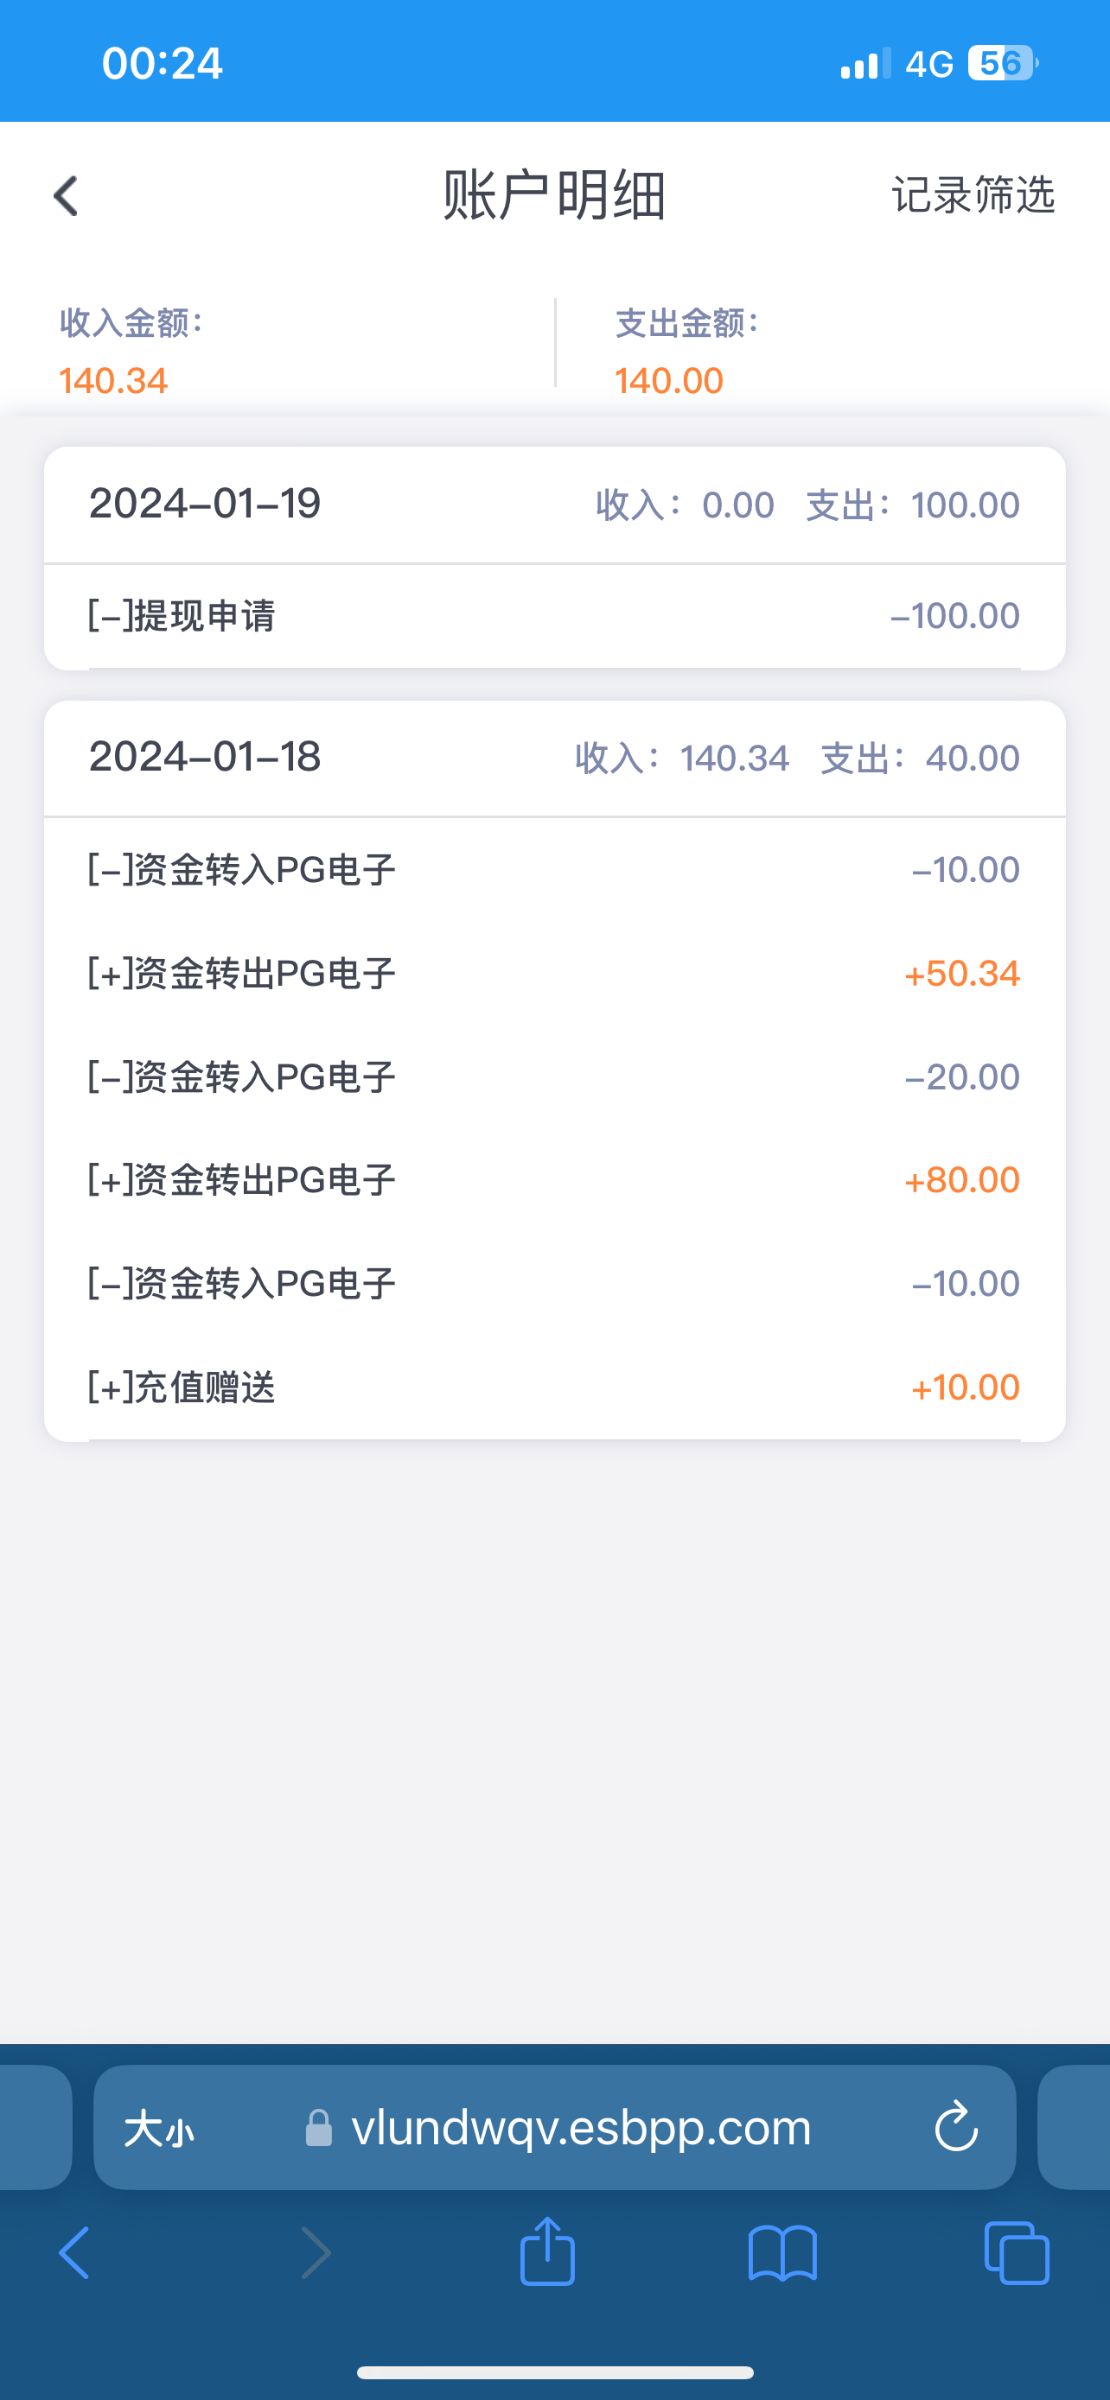Tap the back arrow in page header
The height and width of the screenshot is (2400, 1110).
tap(66, 196)
